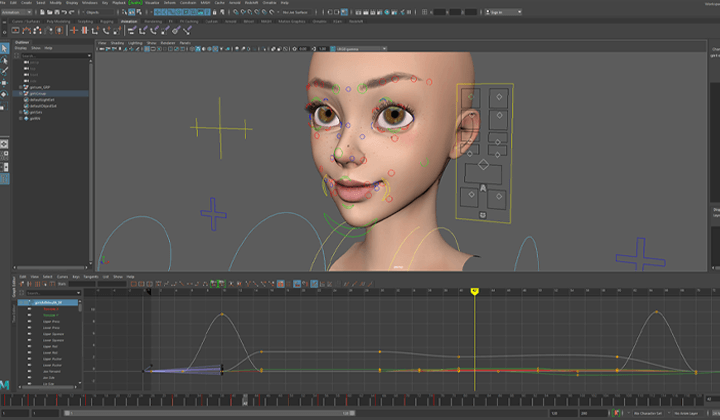Toggle the auto keyframe button near range slider
This screenshot has width=720, height=420.
[x=616, y=413]
